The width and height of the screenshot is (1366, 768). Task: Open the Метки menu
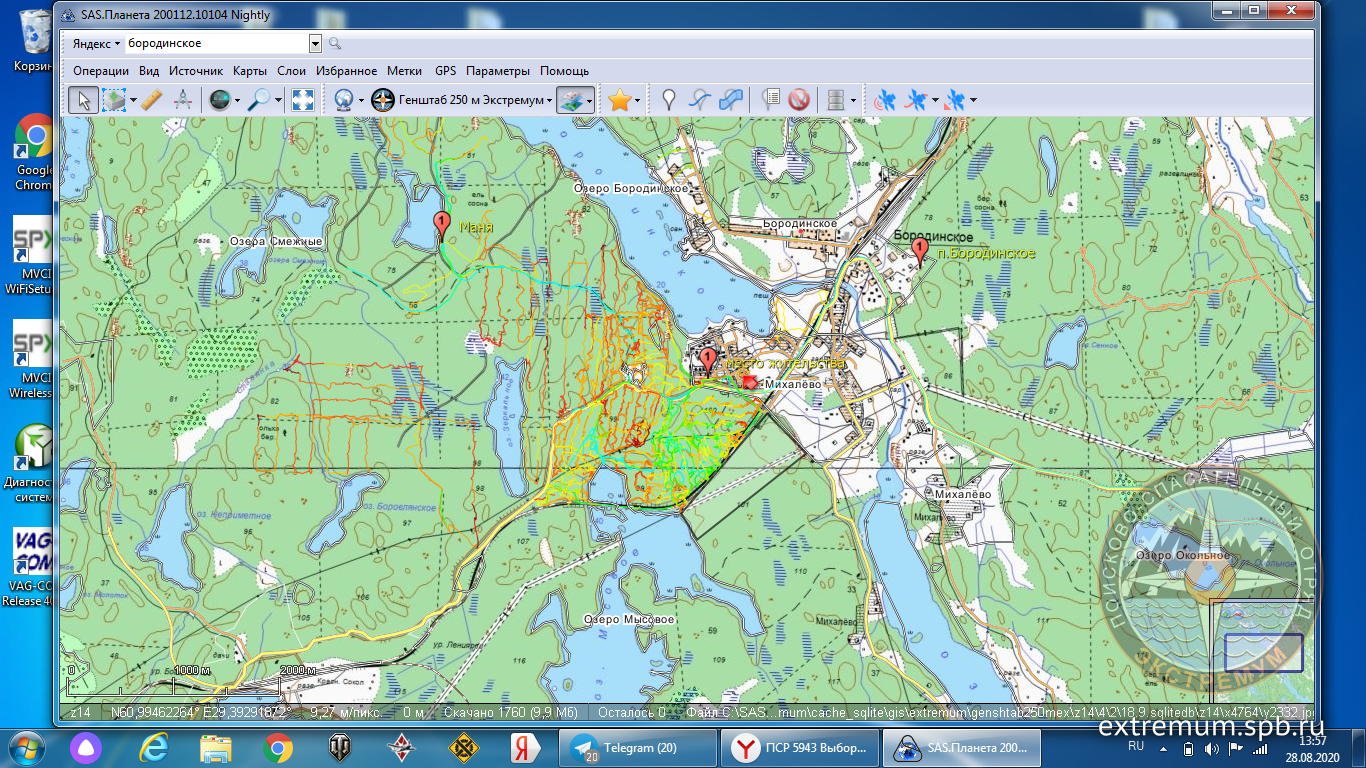click(404, 71)
